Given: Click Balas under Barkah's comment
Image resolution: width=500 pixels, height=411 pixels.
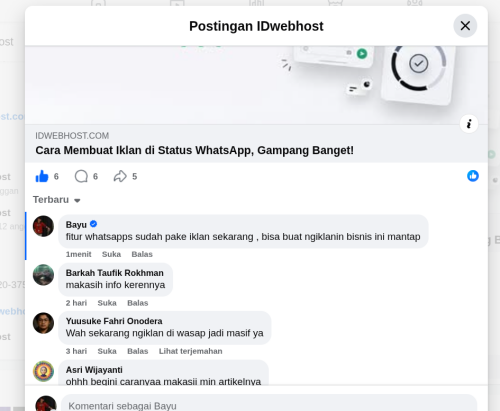Looking at the screenshot, I should [x=138, y=303].
